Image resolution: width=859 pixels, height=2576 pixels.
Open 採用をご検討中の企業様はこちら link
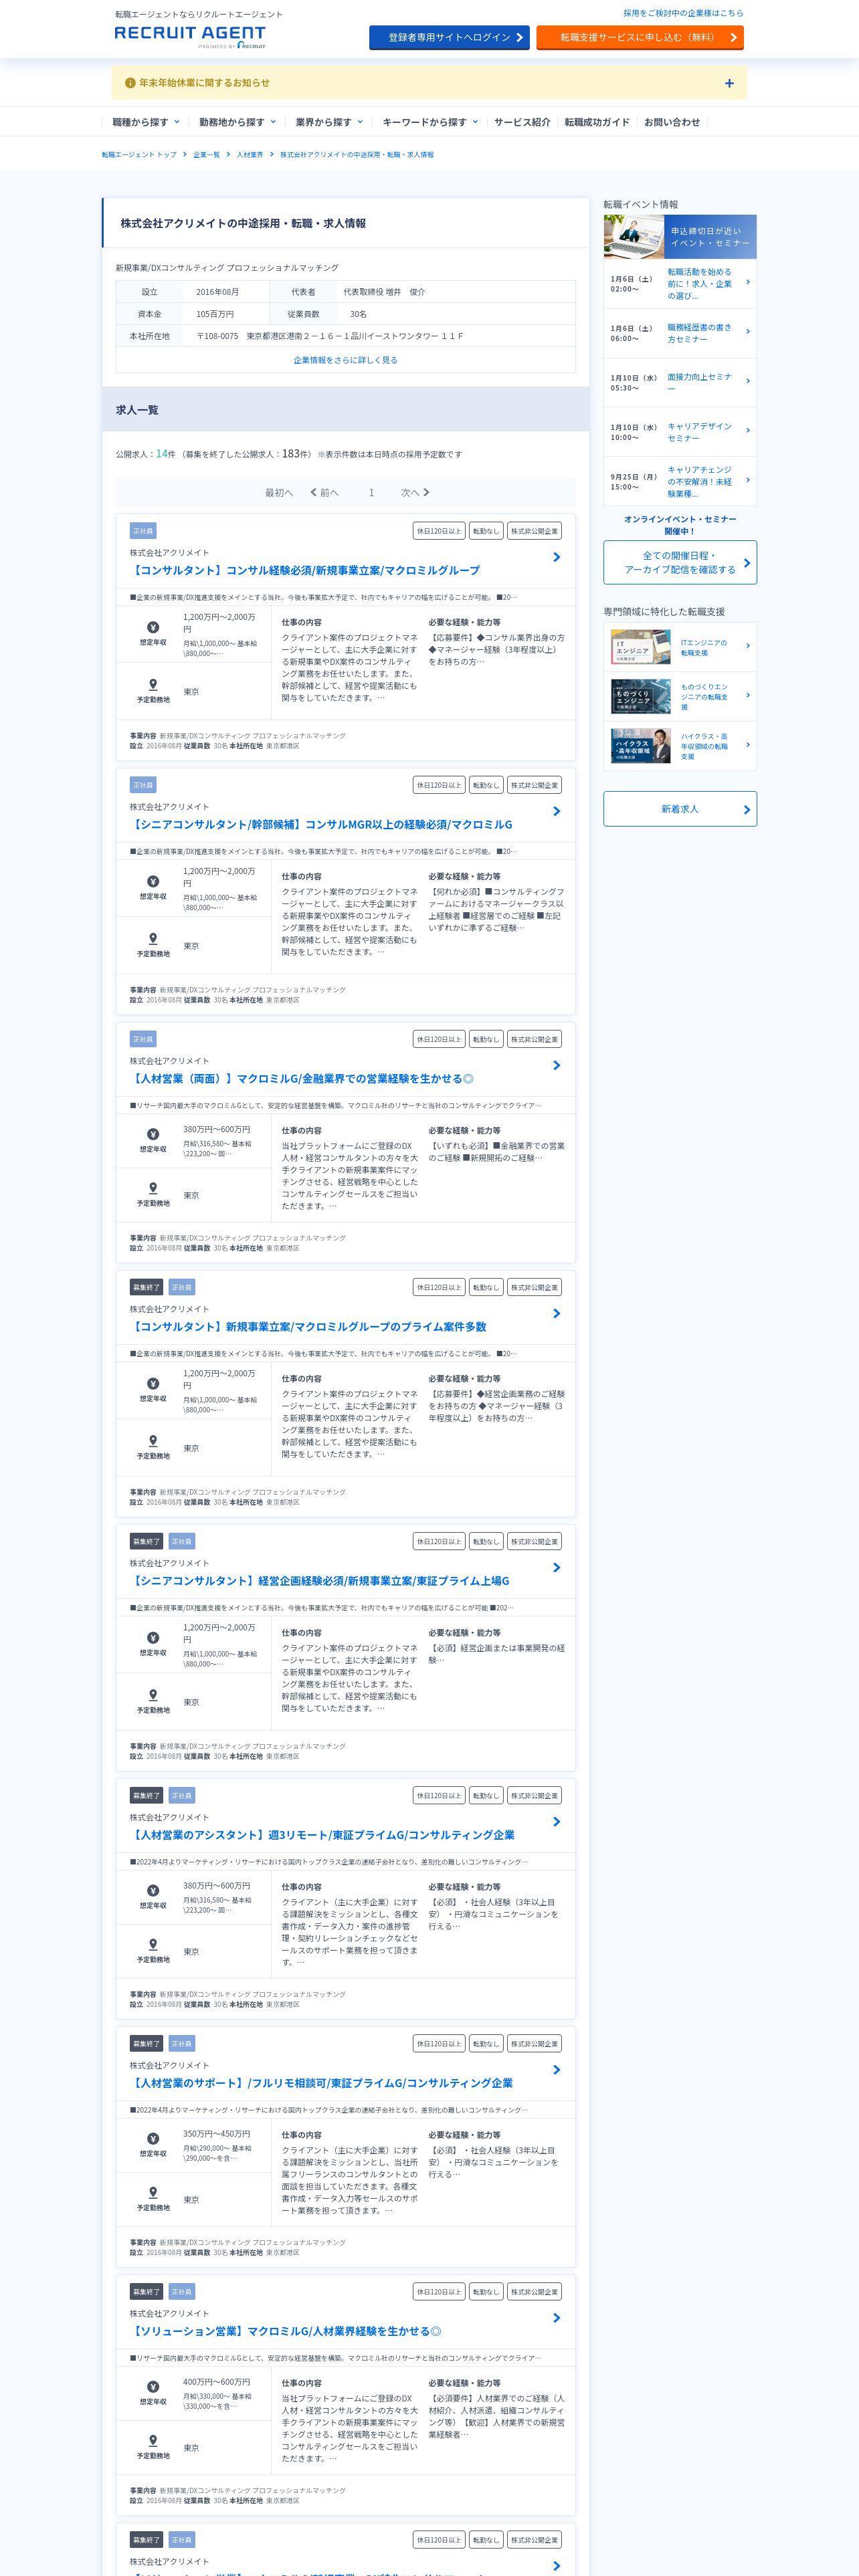(683, 13)
